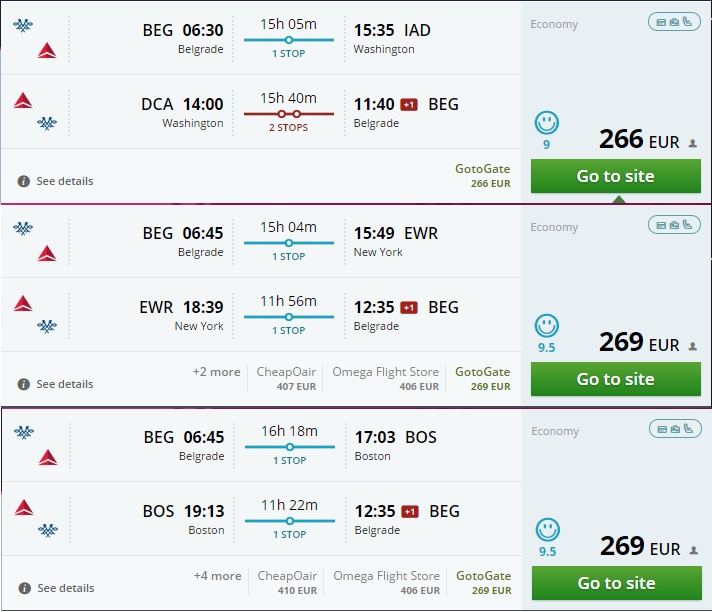Image resolution: width=712 pixels, height=612 pixels.
Task: Click the +1 day badge next to 11:40
Action: click(x=409, y=104)
